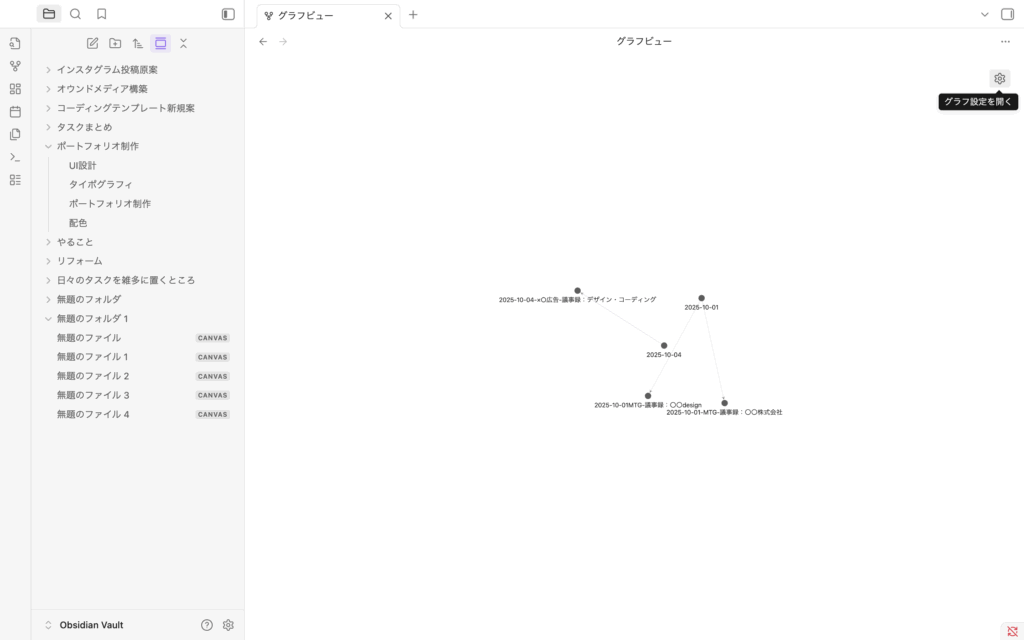Screen dimensions: 1024x640
Task: Open graph view from the ribbon
Action: point(15,66)
